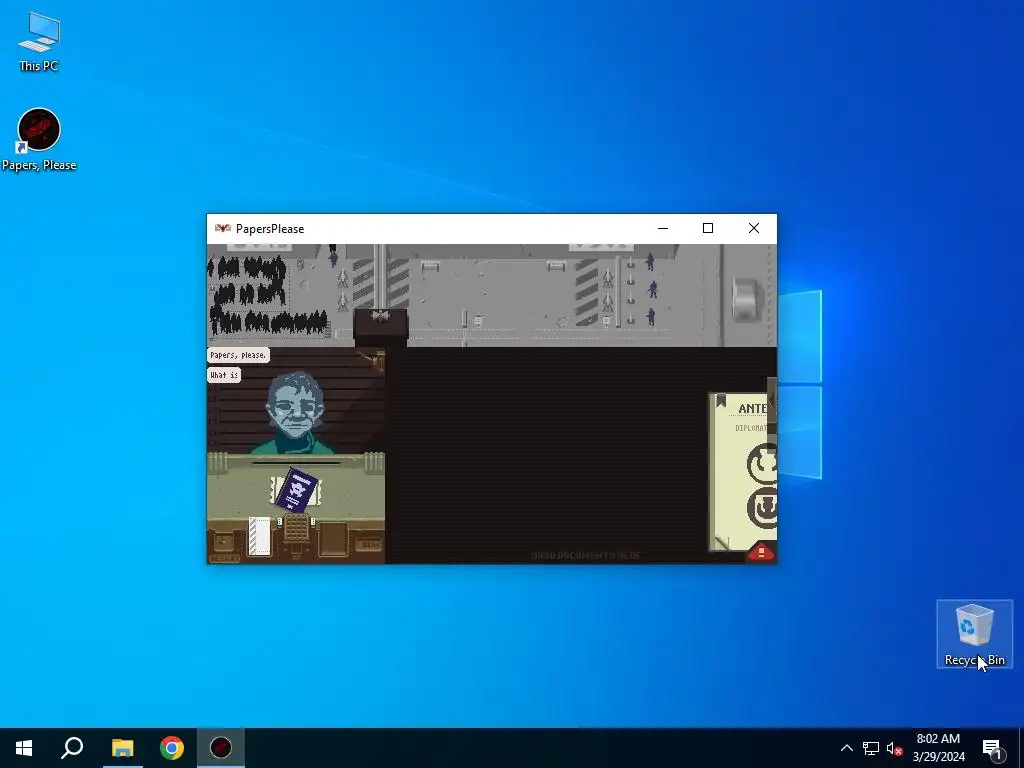Click the intercom speaker grille
The height and width of the screenshot is (768, 1024).
pos(296,528)
